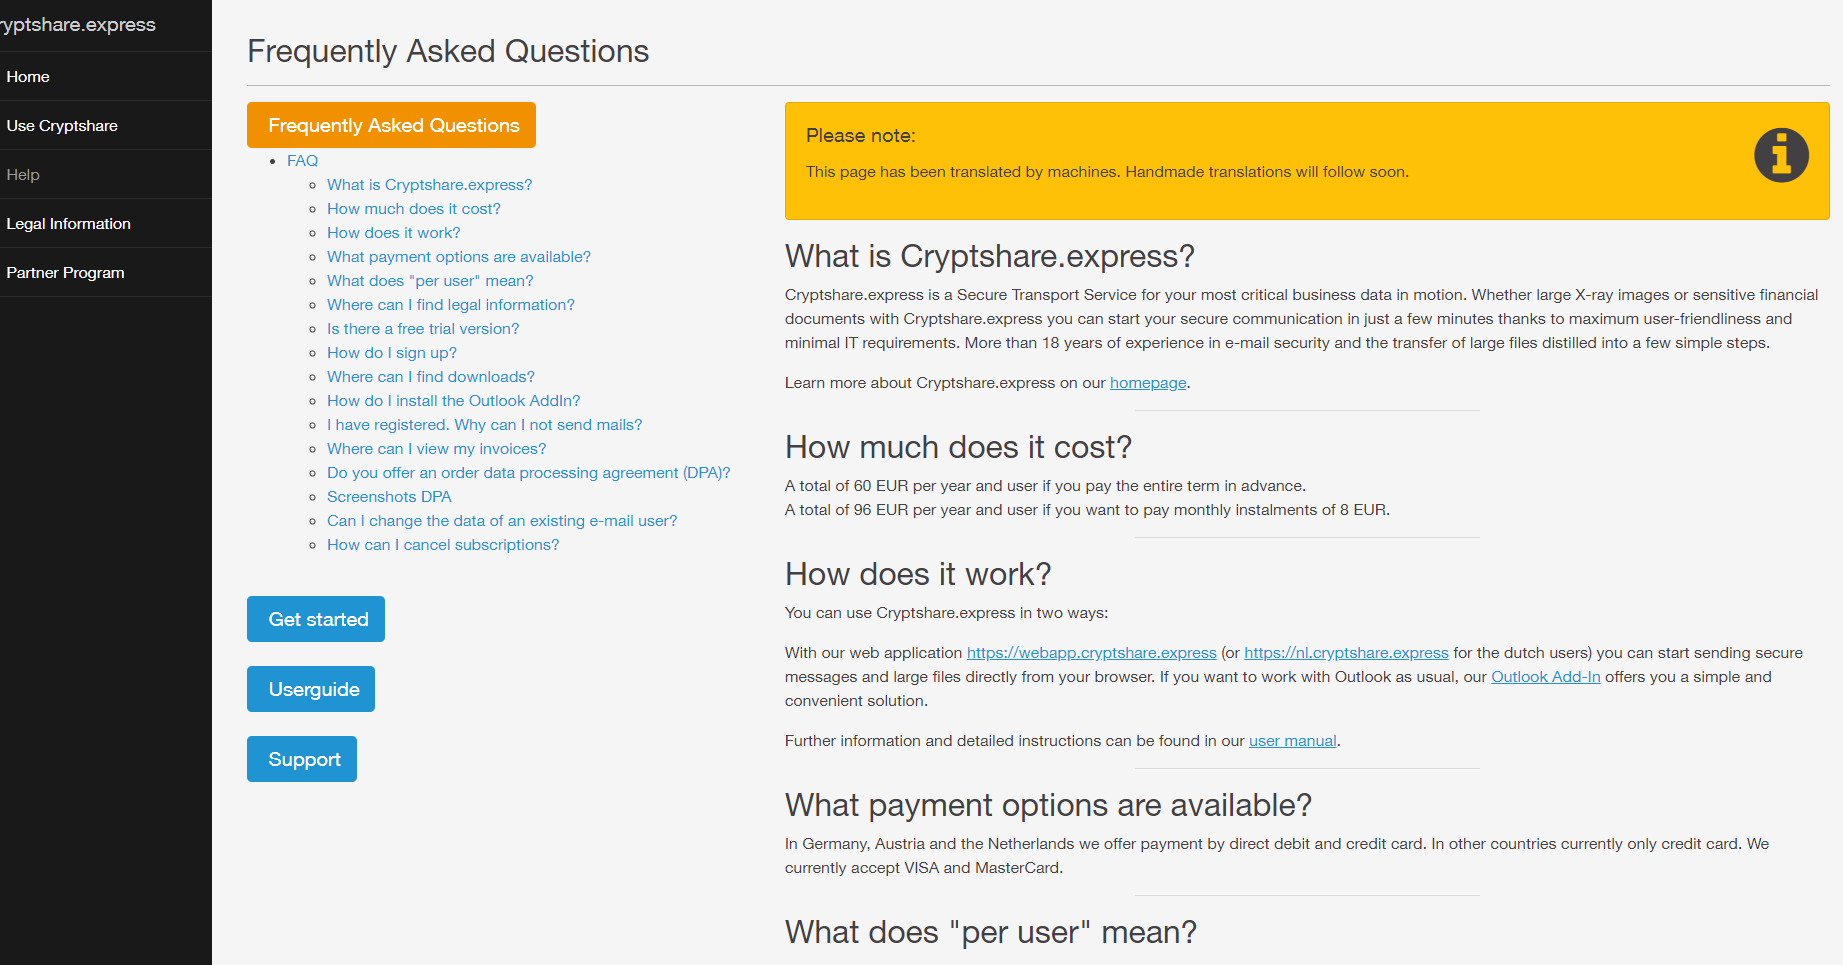1843x965 pixels.
Task: Click the webapp.cryptshare.express link
Action: pyautogui.click(x=1090, y=652)
